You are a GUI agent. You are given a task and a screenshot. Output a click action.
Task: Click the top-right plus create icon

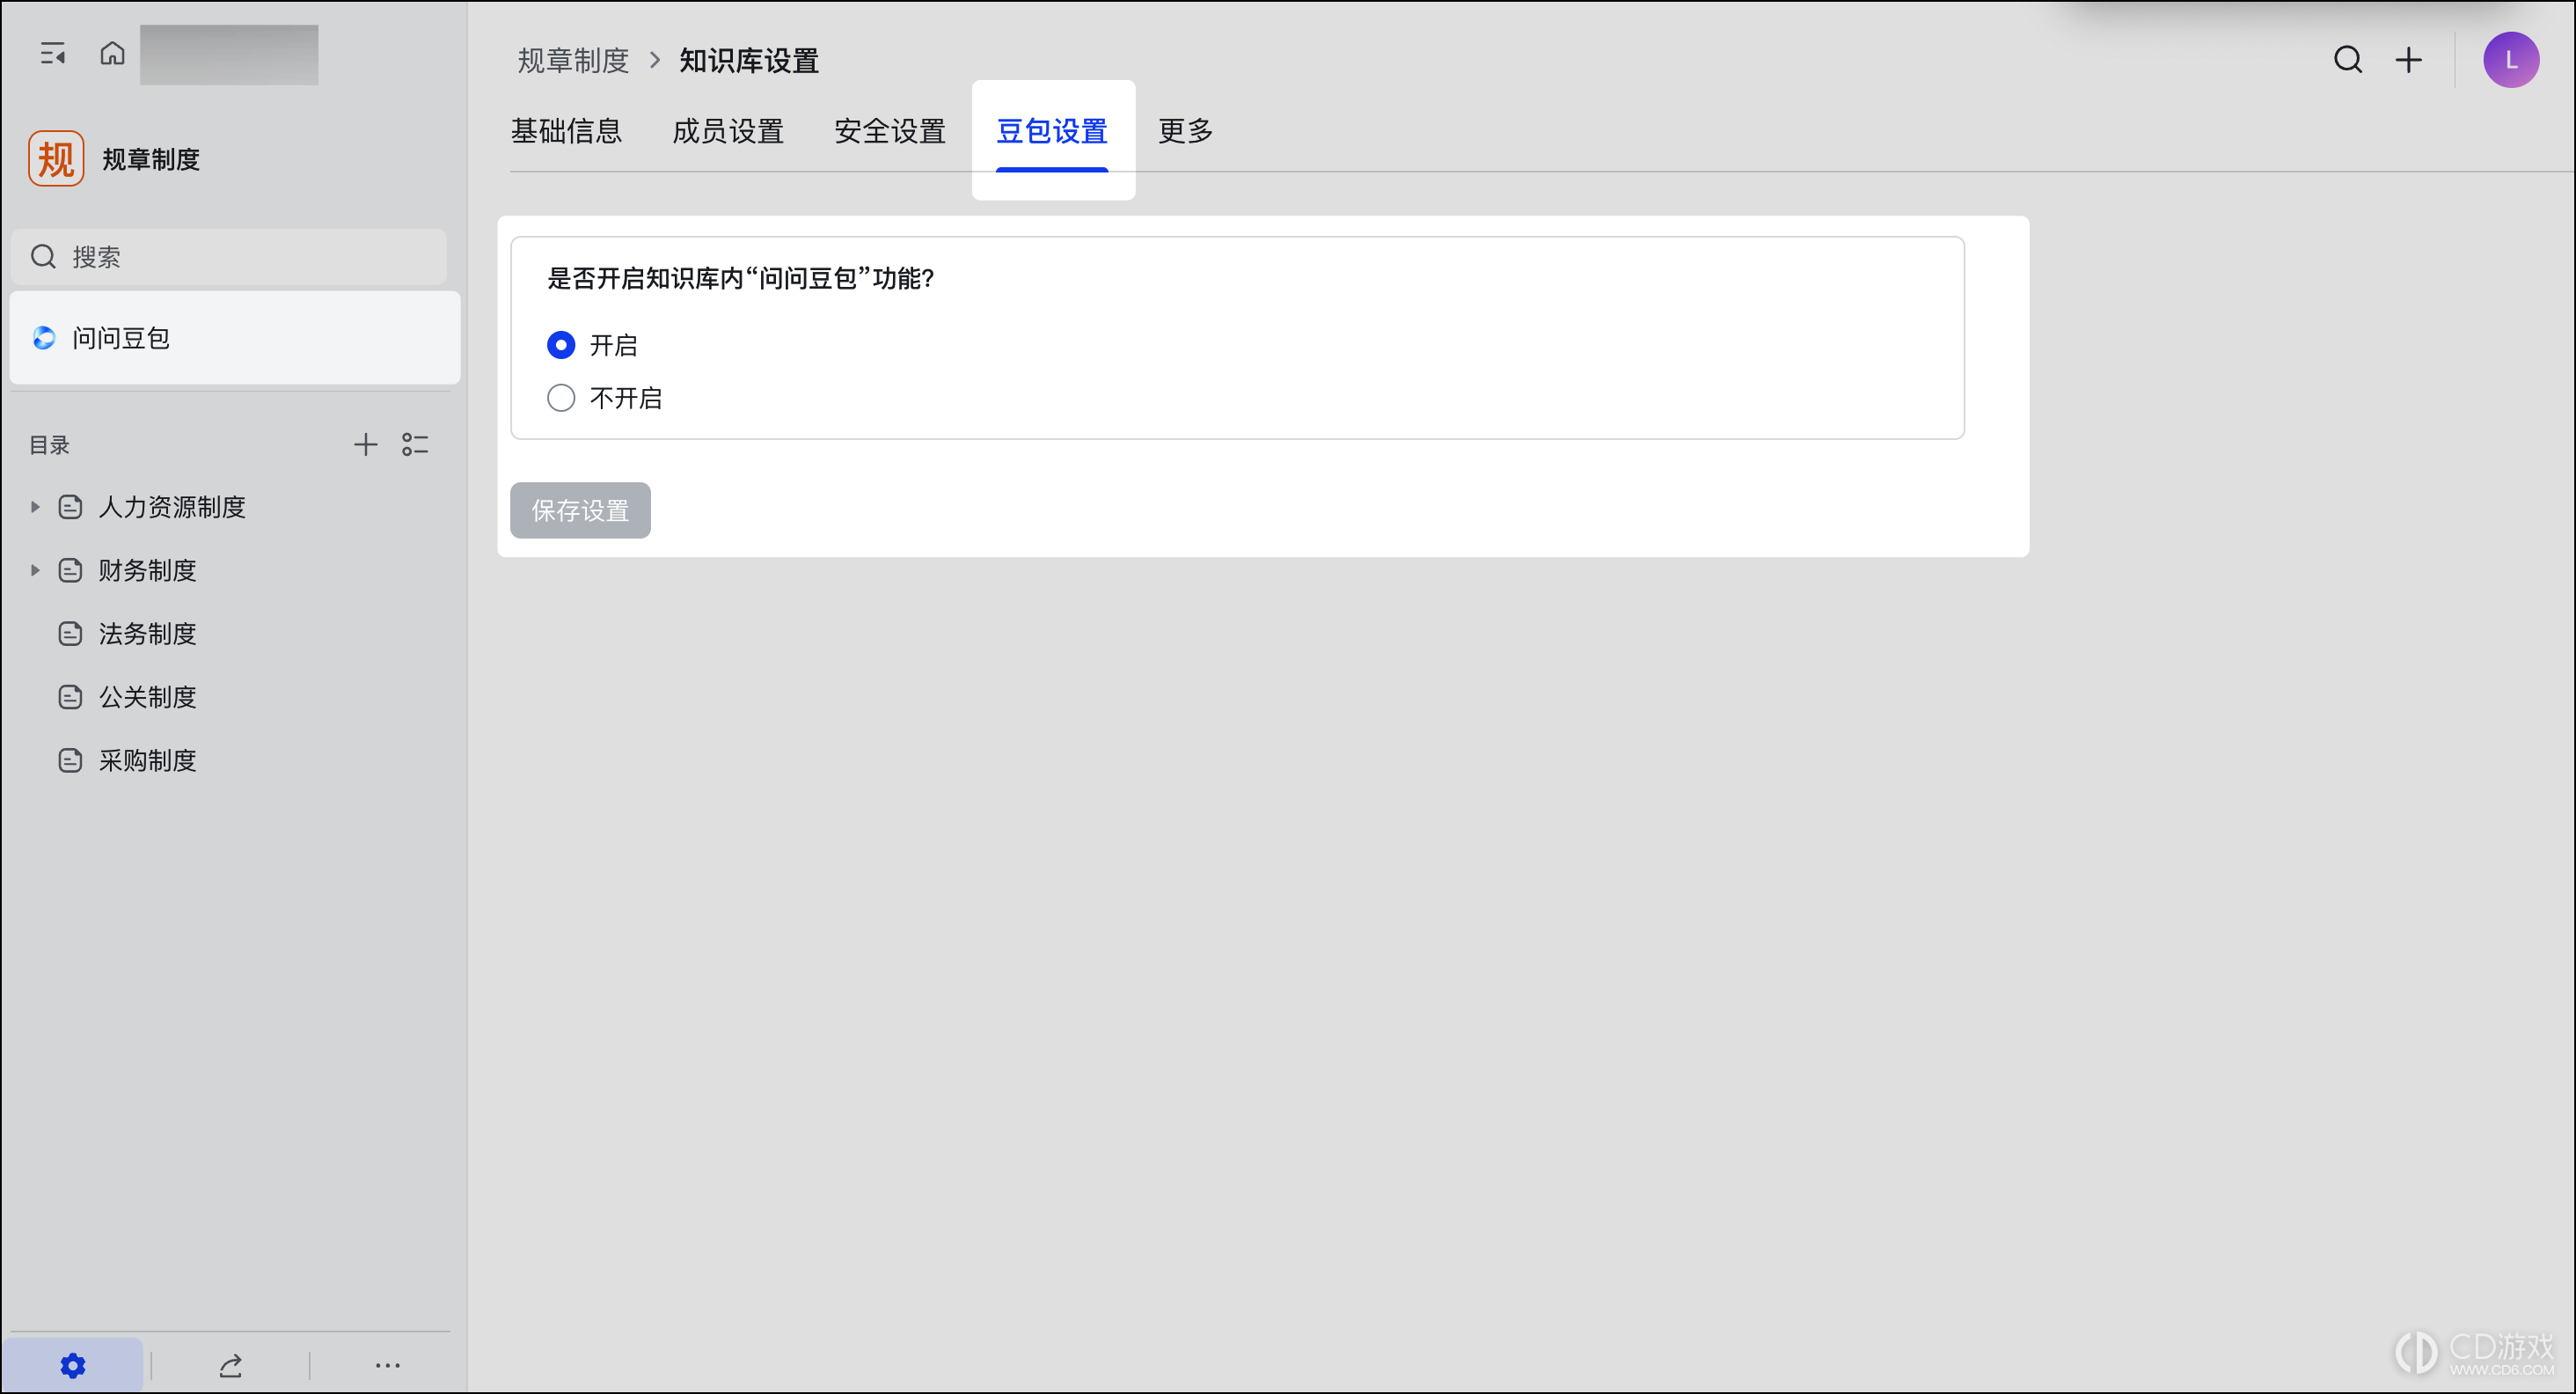point(2409,60)
